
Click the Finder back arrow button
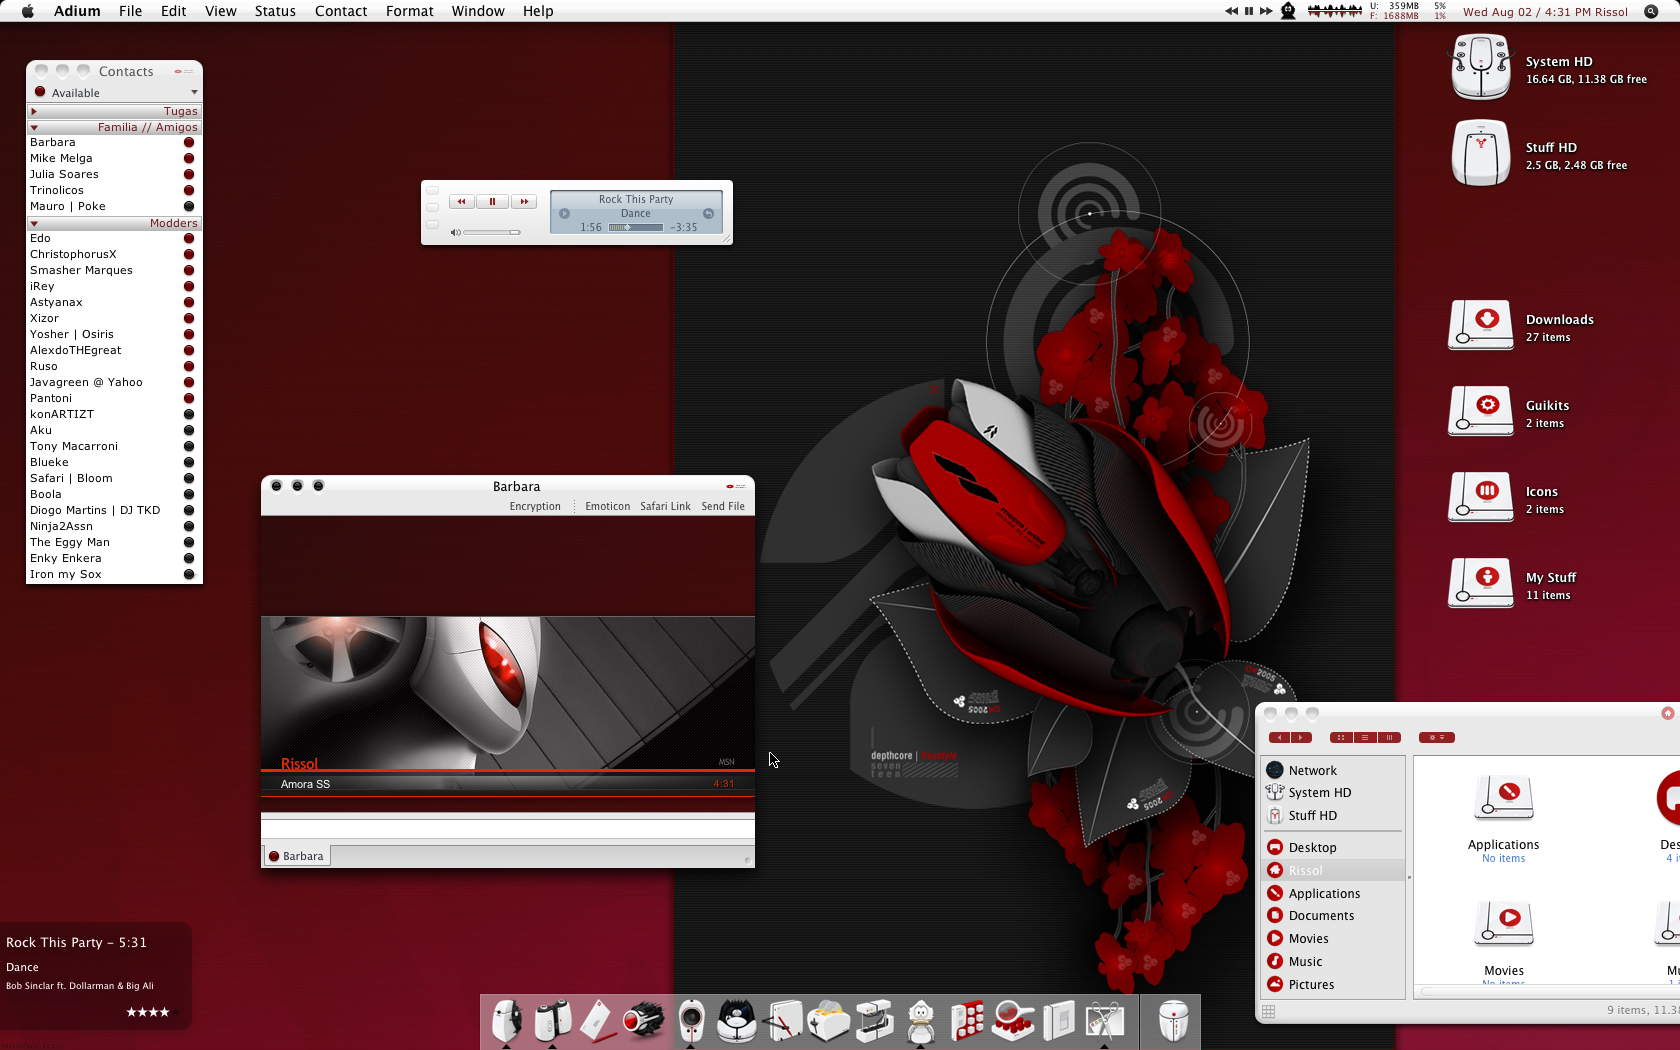click(1279, 737)
